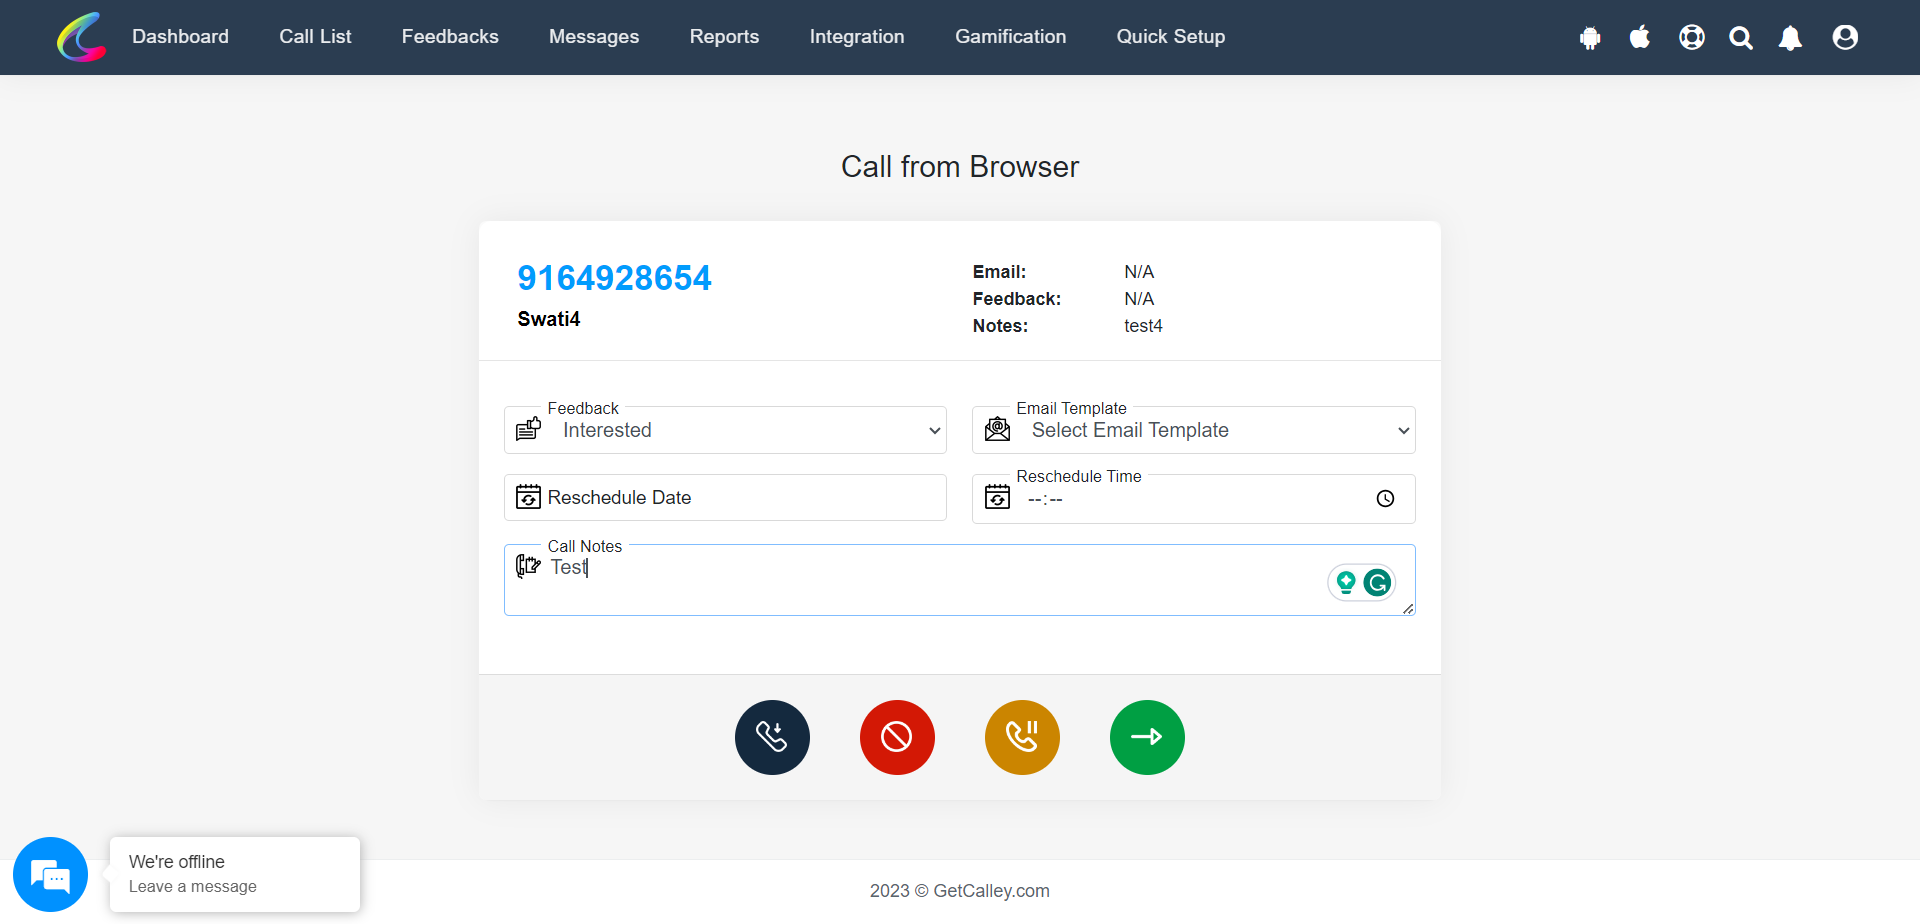The width and height of the screenshot is (1920, 924).
Task: Open the user profile icon
Action: [x=1843, y=37]
